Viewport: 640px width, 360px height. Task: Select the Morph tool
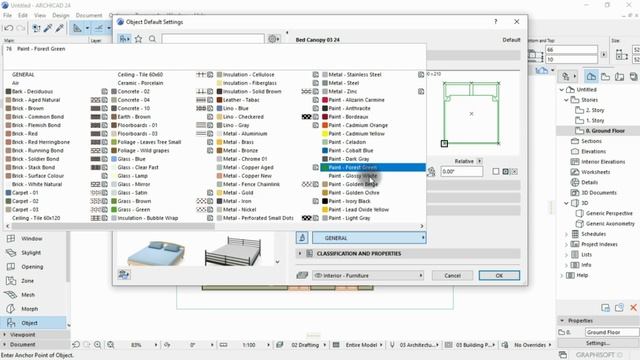29,309
